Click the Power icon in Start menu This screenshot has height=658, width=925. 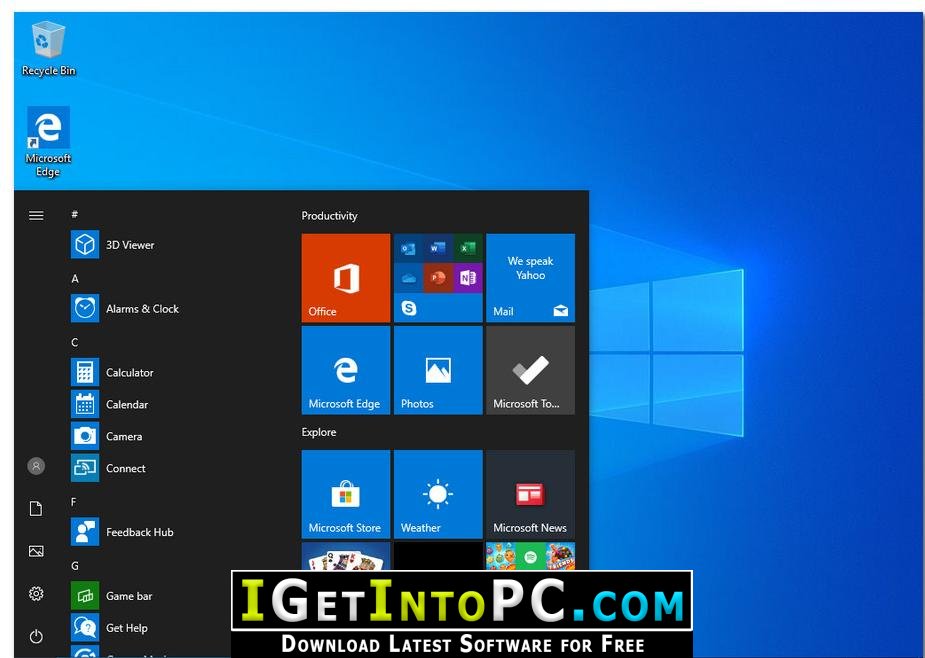point(36,636)
